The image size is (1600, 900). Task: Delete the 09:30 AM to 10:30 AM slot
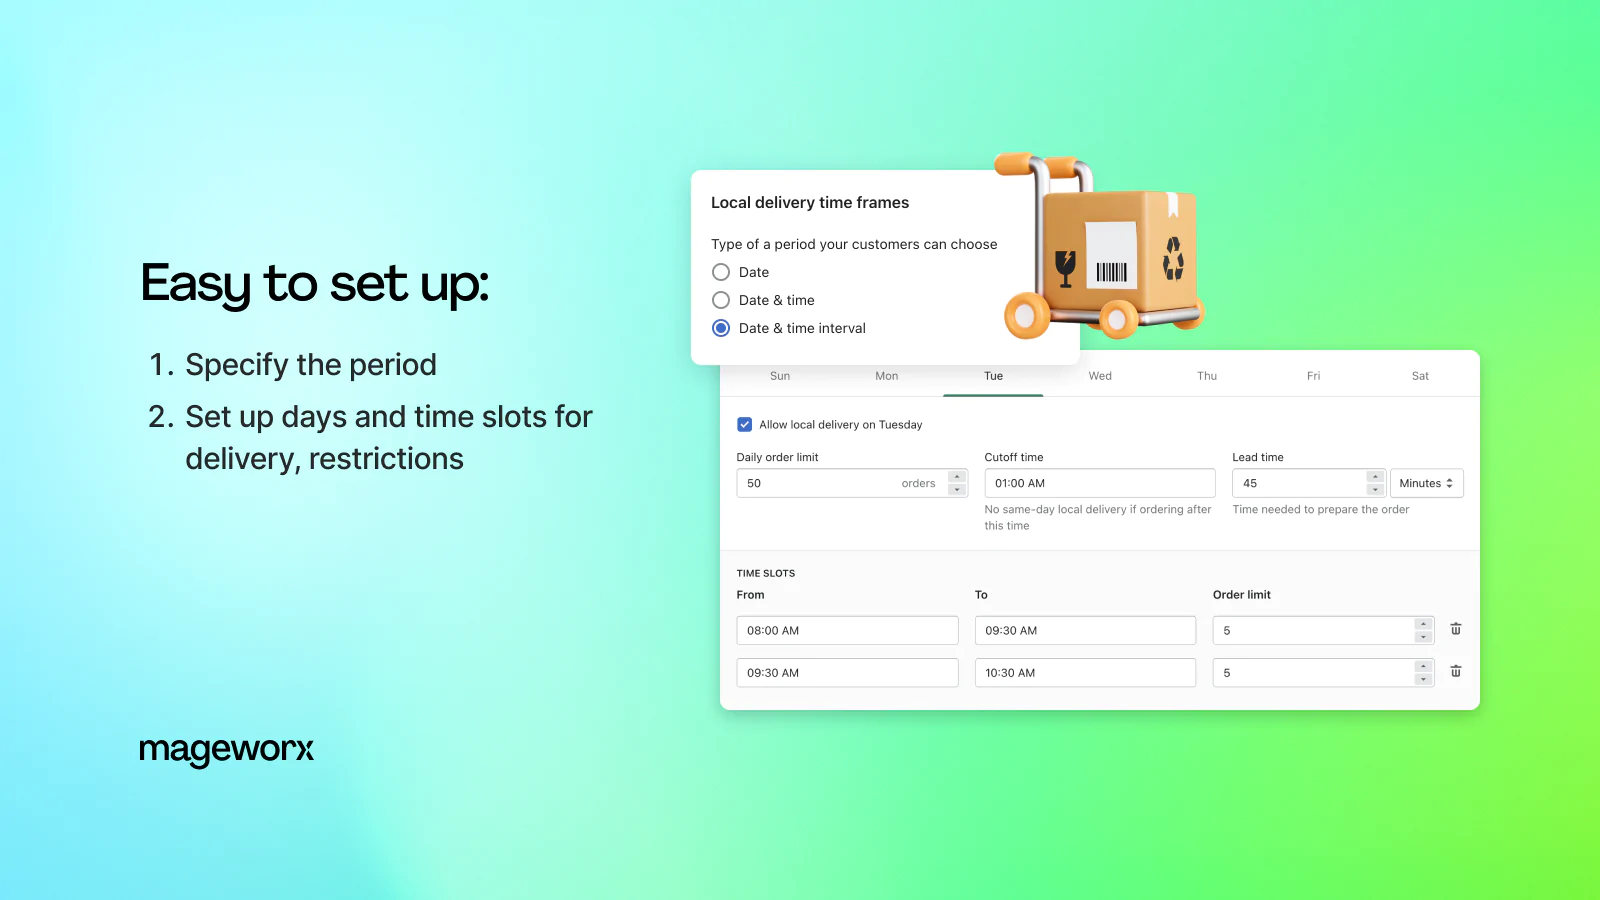click(x=1456, y=672)
